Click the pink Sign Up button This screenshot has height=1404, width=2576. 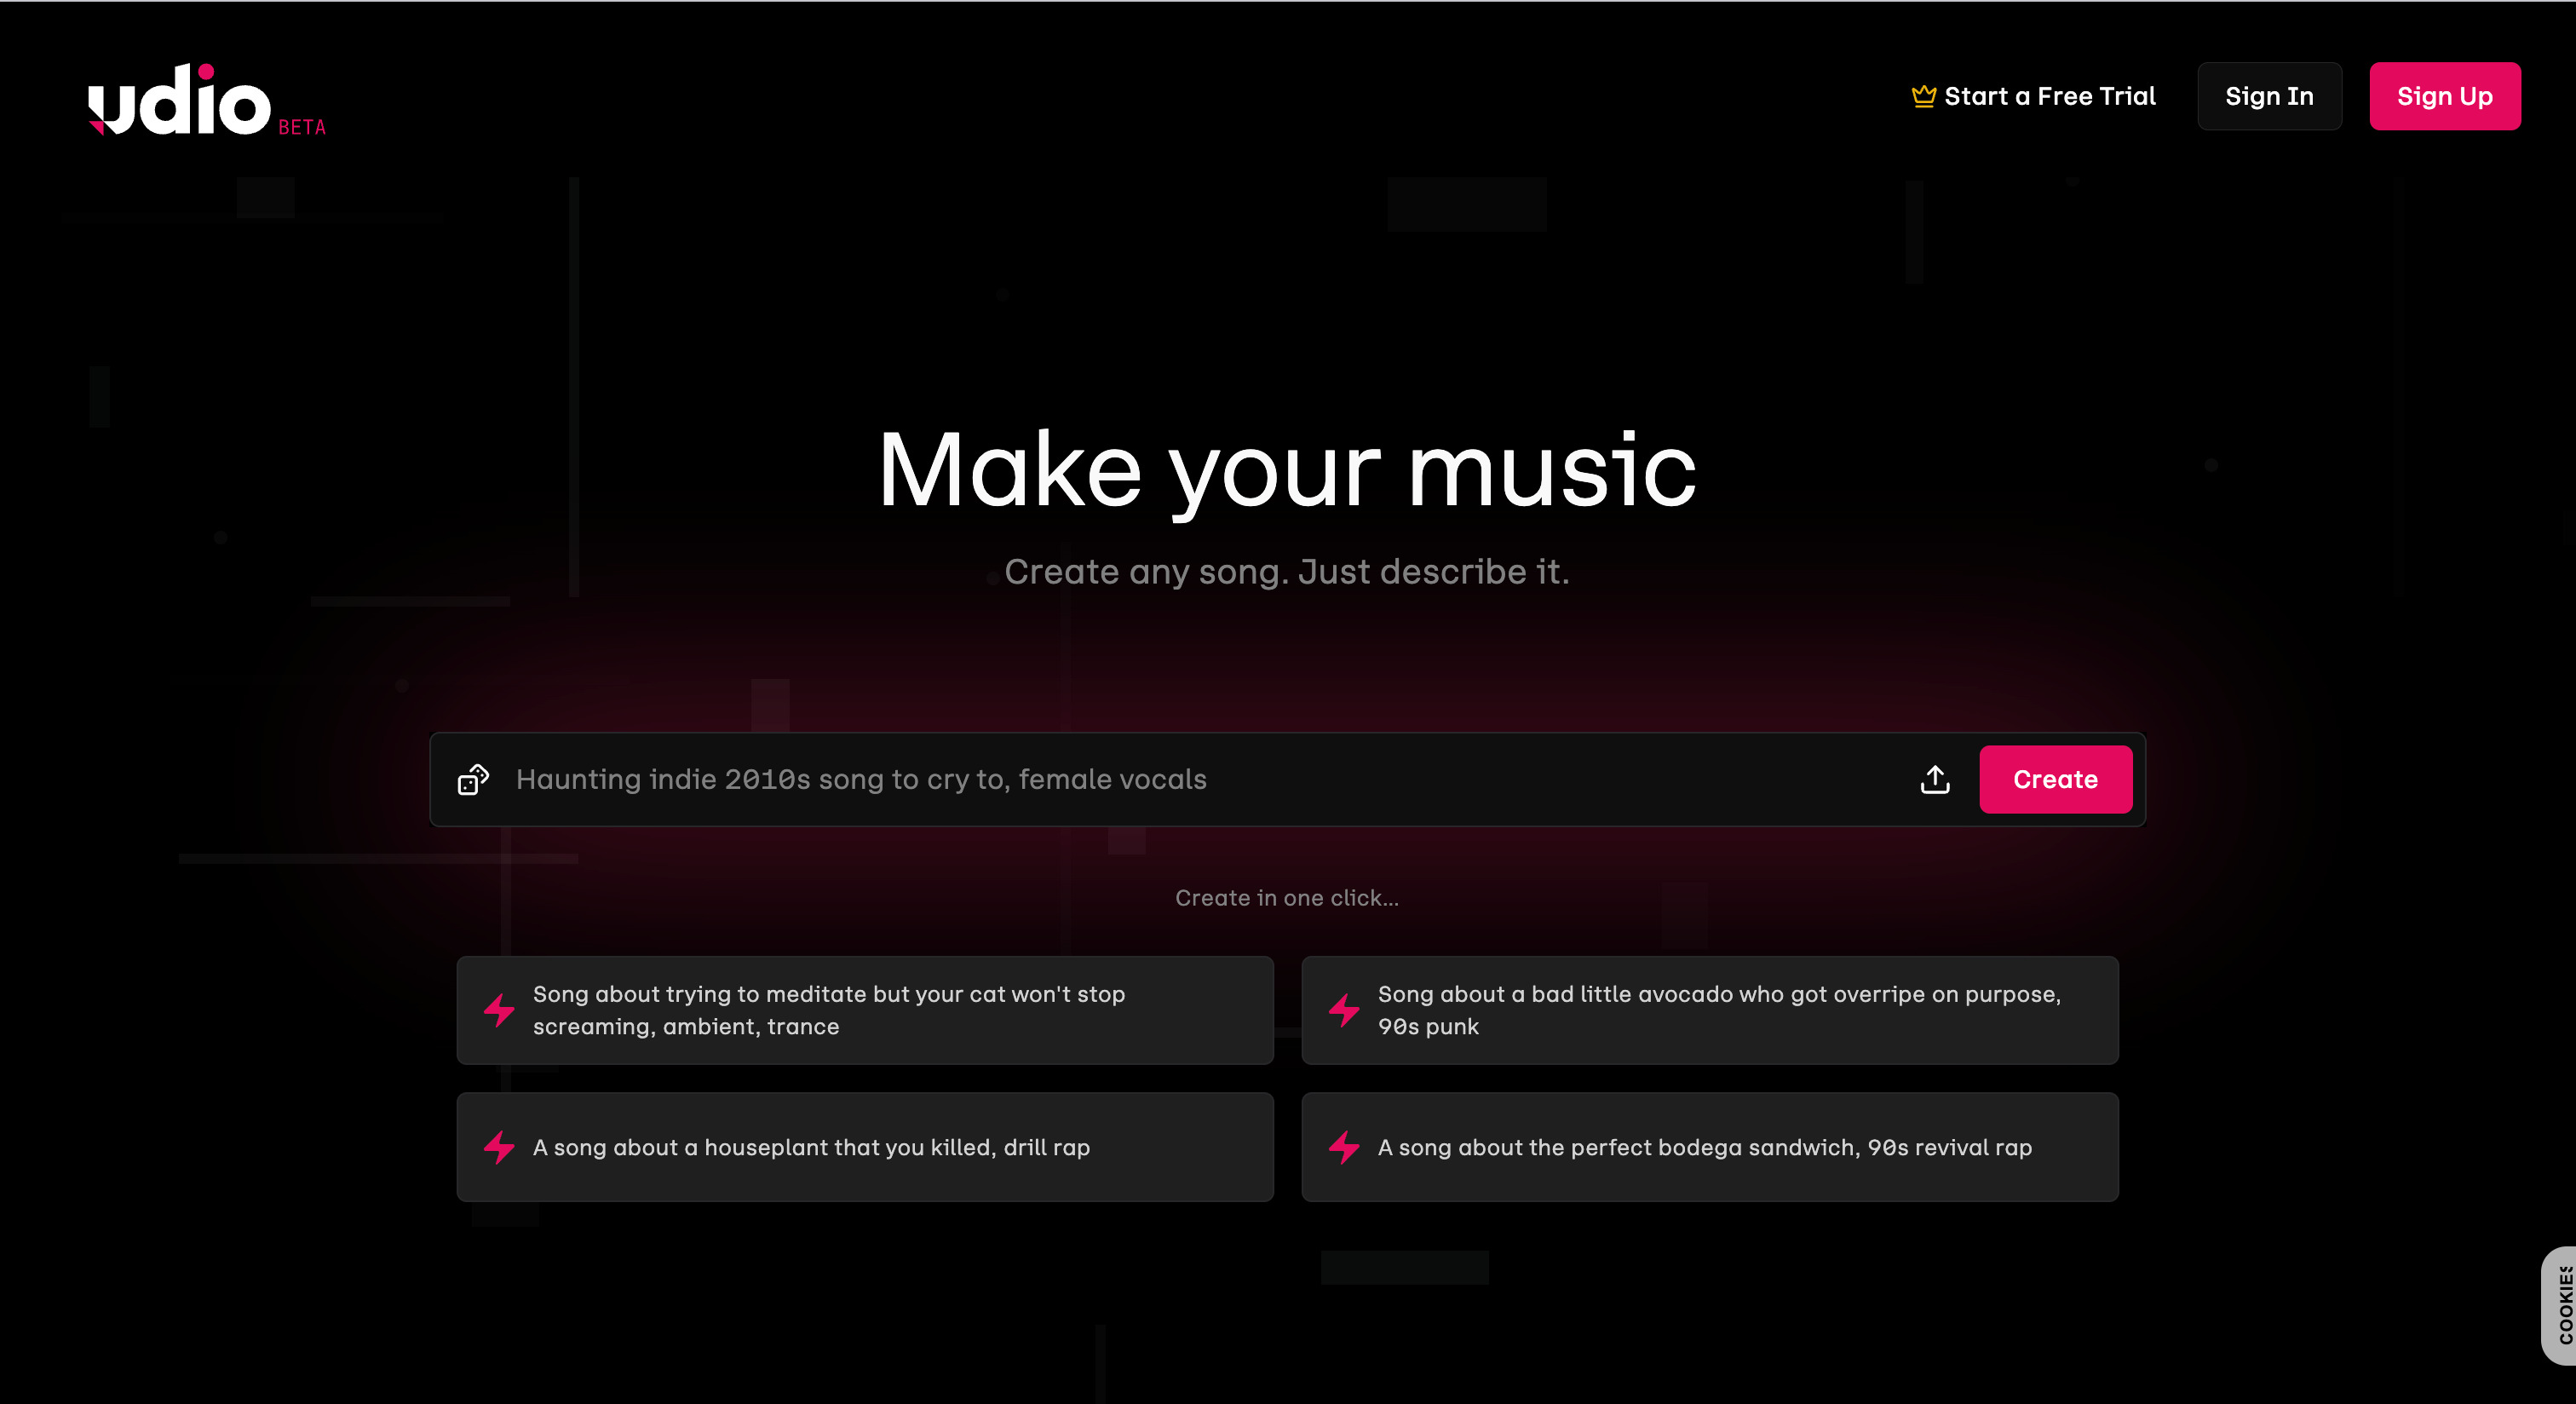[x=2445, y=96]
